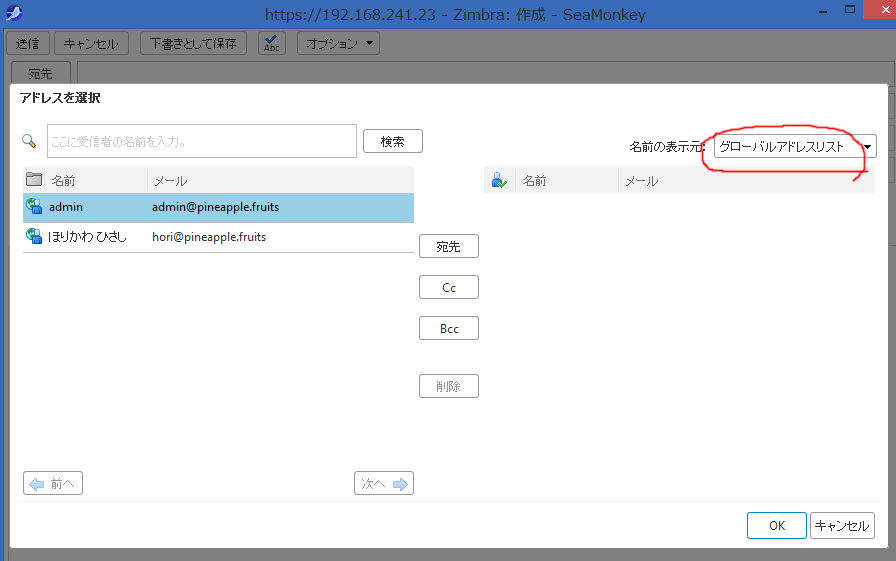Viewport: 896px width, 561px height.
Task: Click the 検索 search button
Action: [392, 141]
